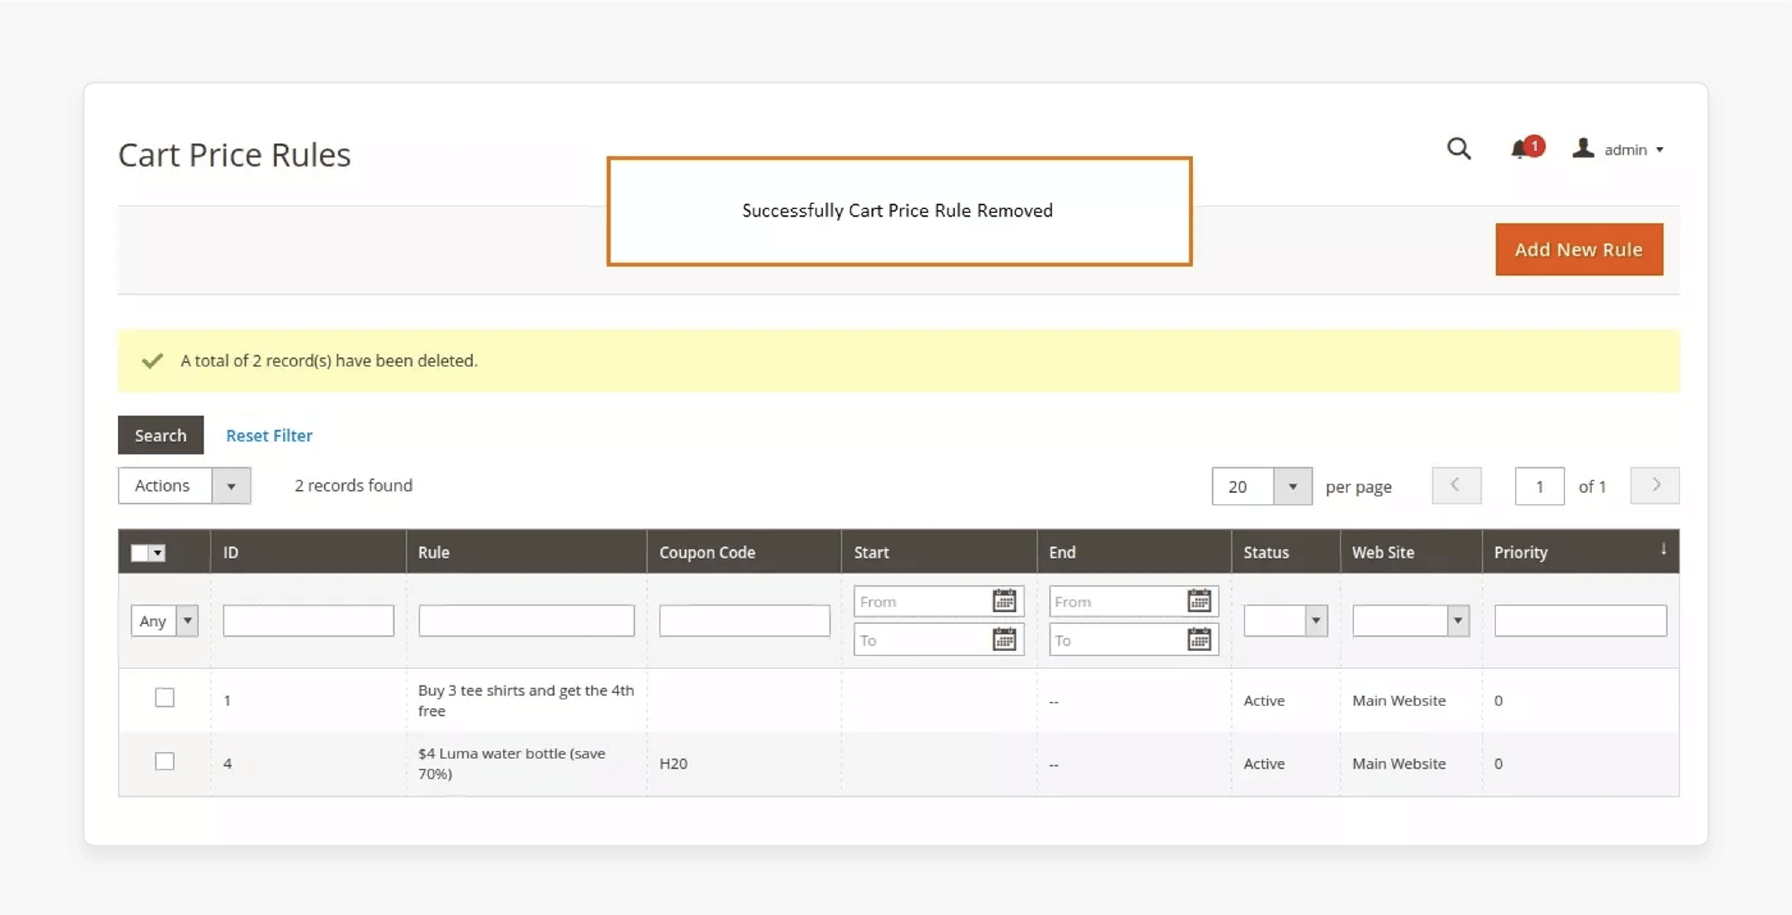Click the admin user icon

(1583, 148)
